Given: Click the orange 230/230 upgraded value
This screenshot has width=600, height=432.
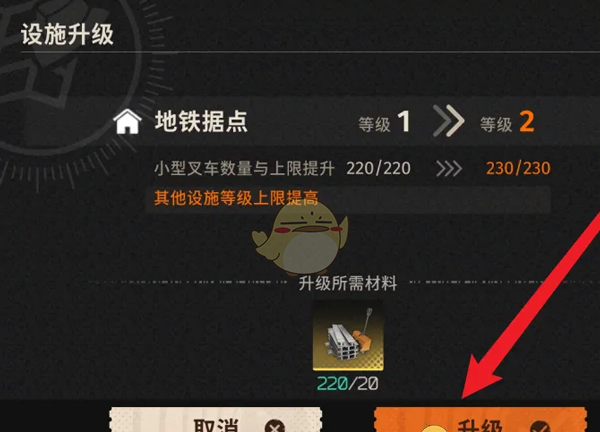Looking at the screenshot, I should (518, 168).
